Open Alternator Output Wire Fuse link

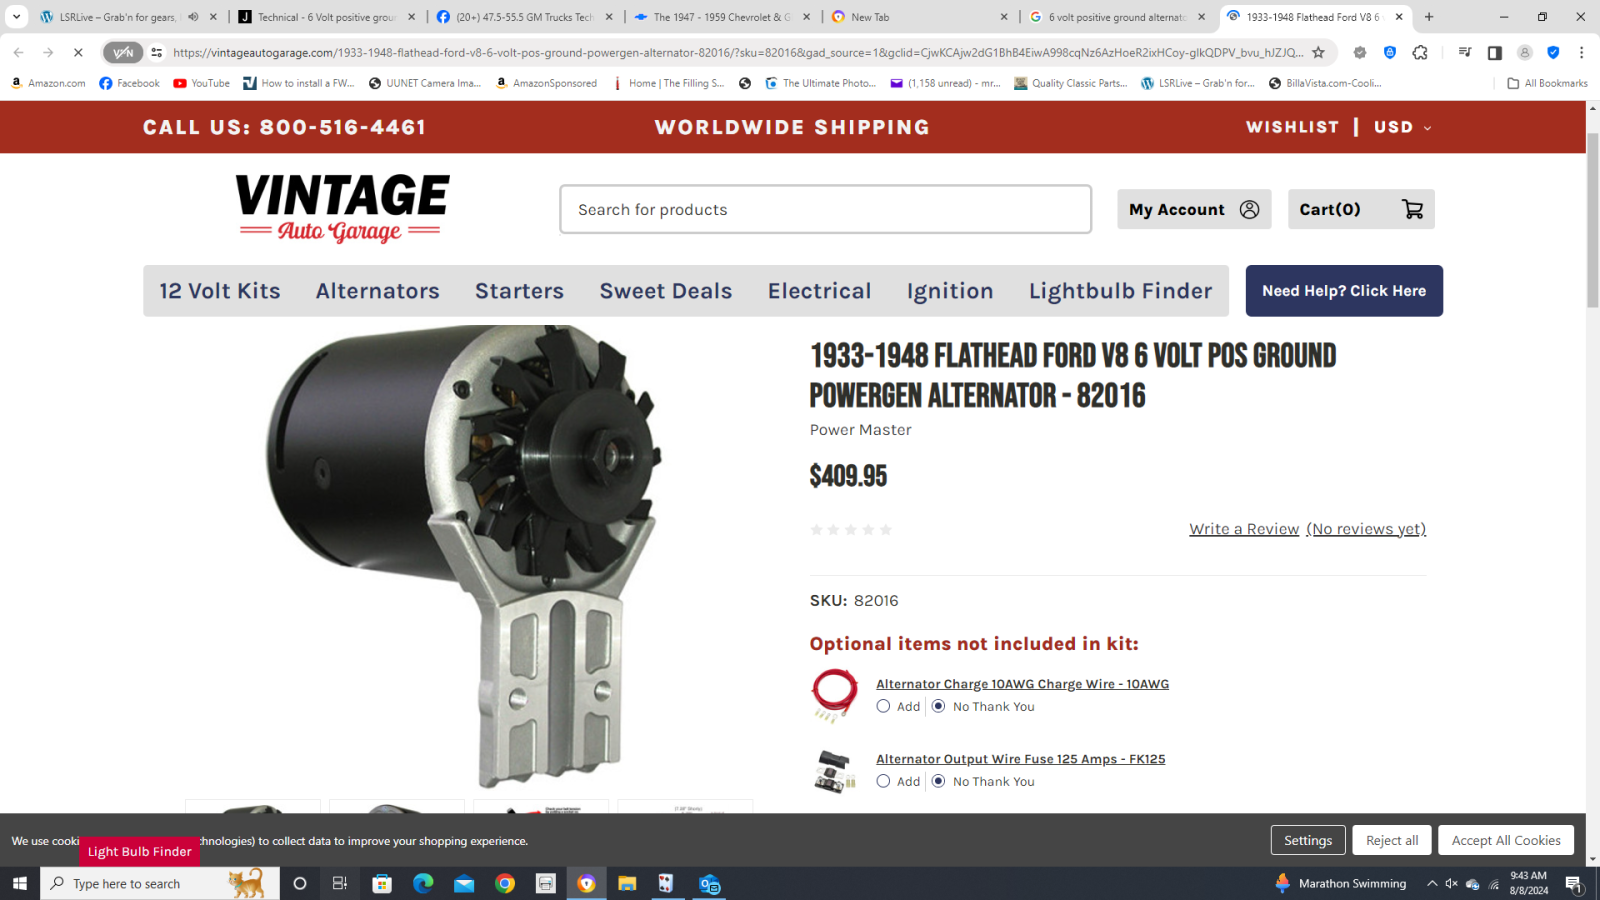(1020, 759)
